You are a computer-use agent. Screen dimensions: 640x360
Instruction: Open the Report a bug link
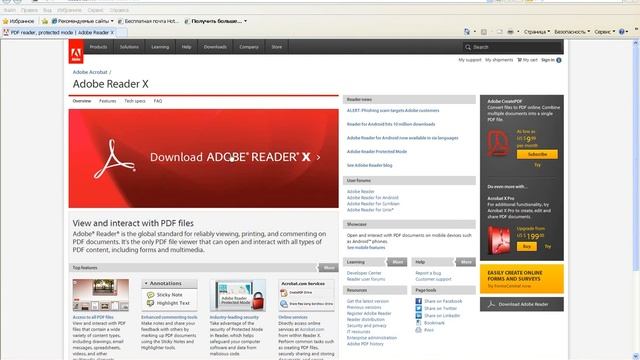click(428, 273)
